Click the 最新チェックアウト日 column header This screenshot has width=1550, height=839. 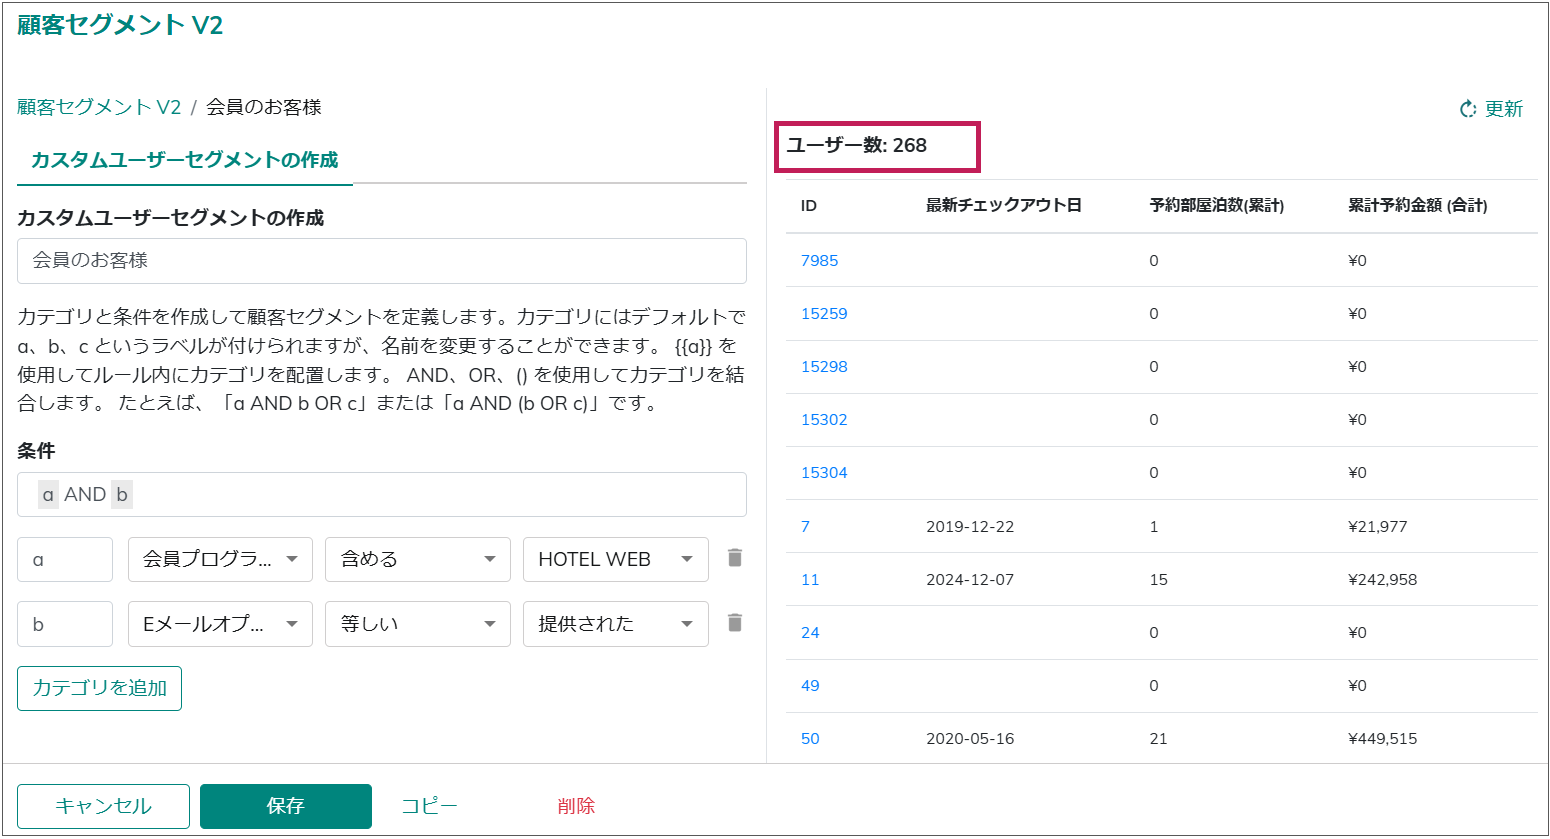(1004, 205)
